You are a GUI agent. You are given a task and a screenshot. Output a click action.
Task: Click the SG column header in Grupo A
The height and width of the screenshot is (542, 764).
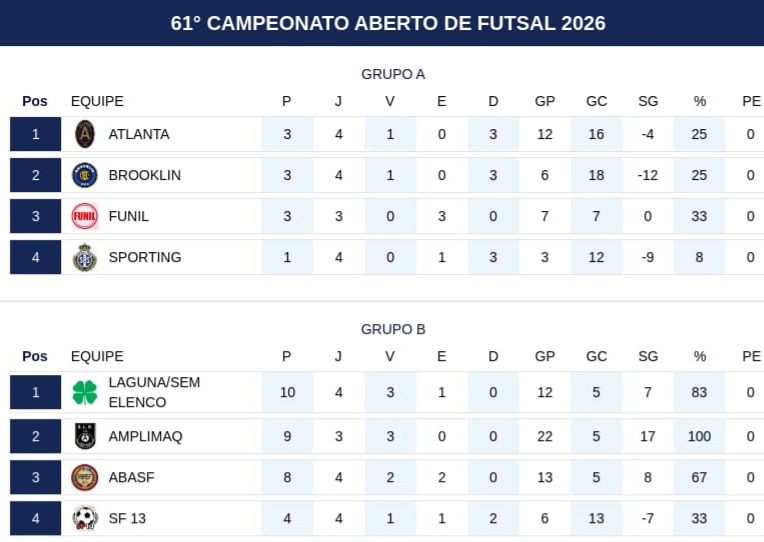point(648,101)
